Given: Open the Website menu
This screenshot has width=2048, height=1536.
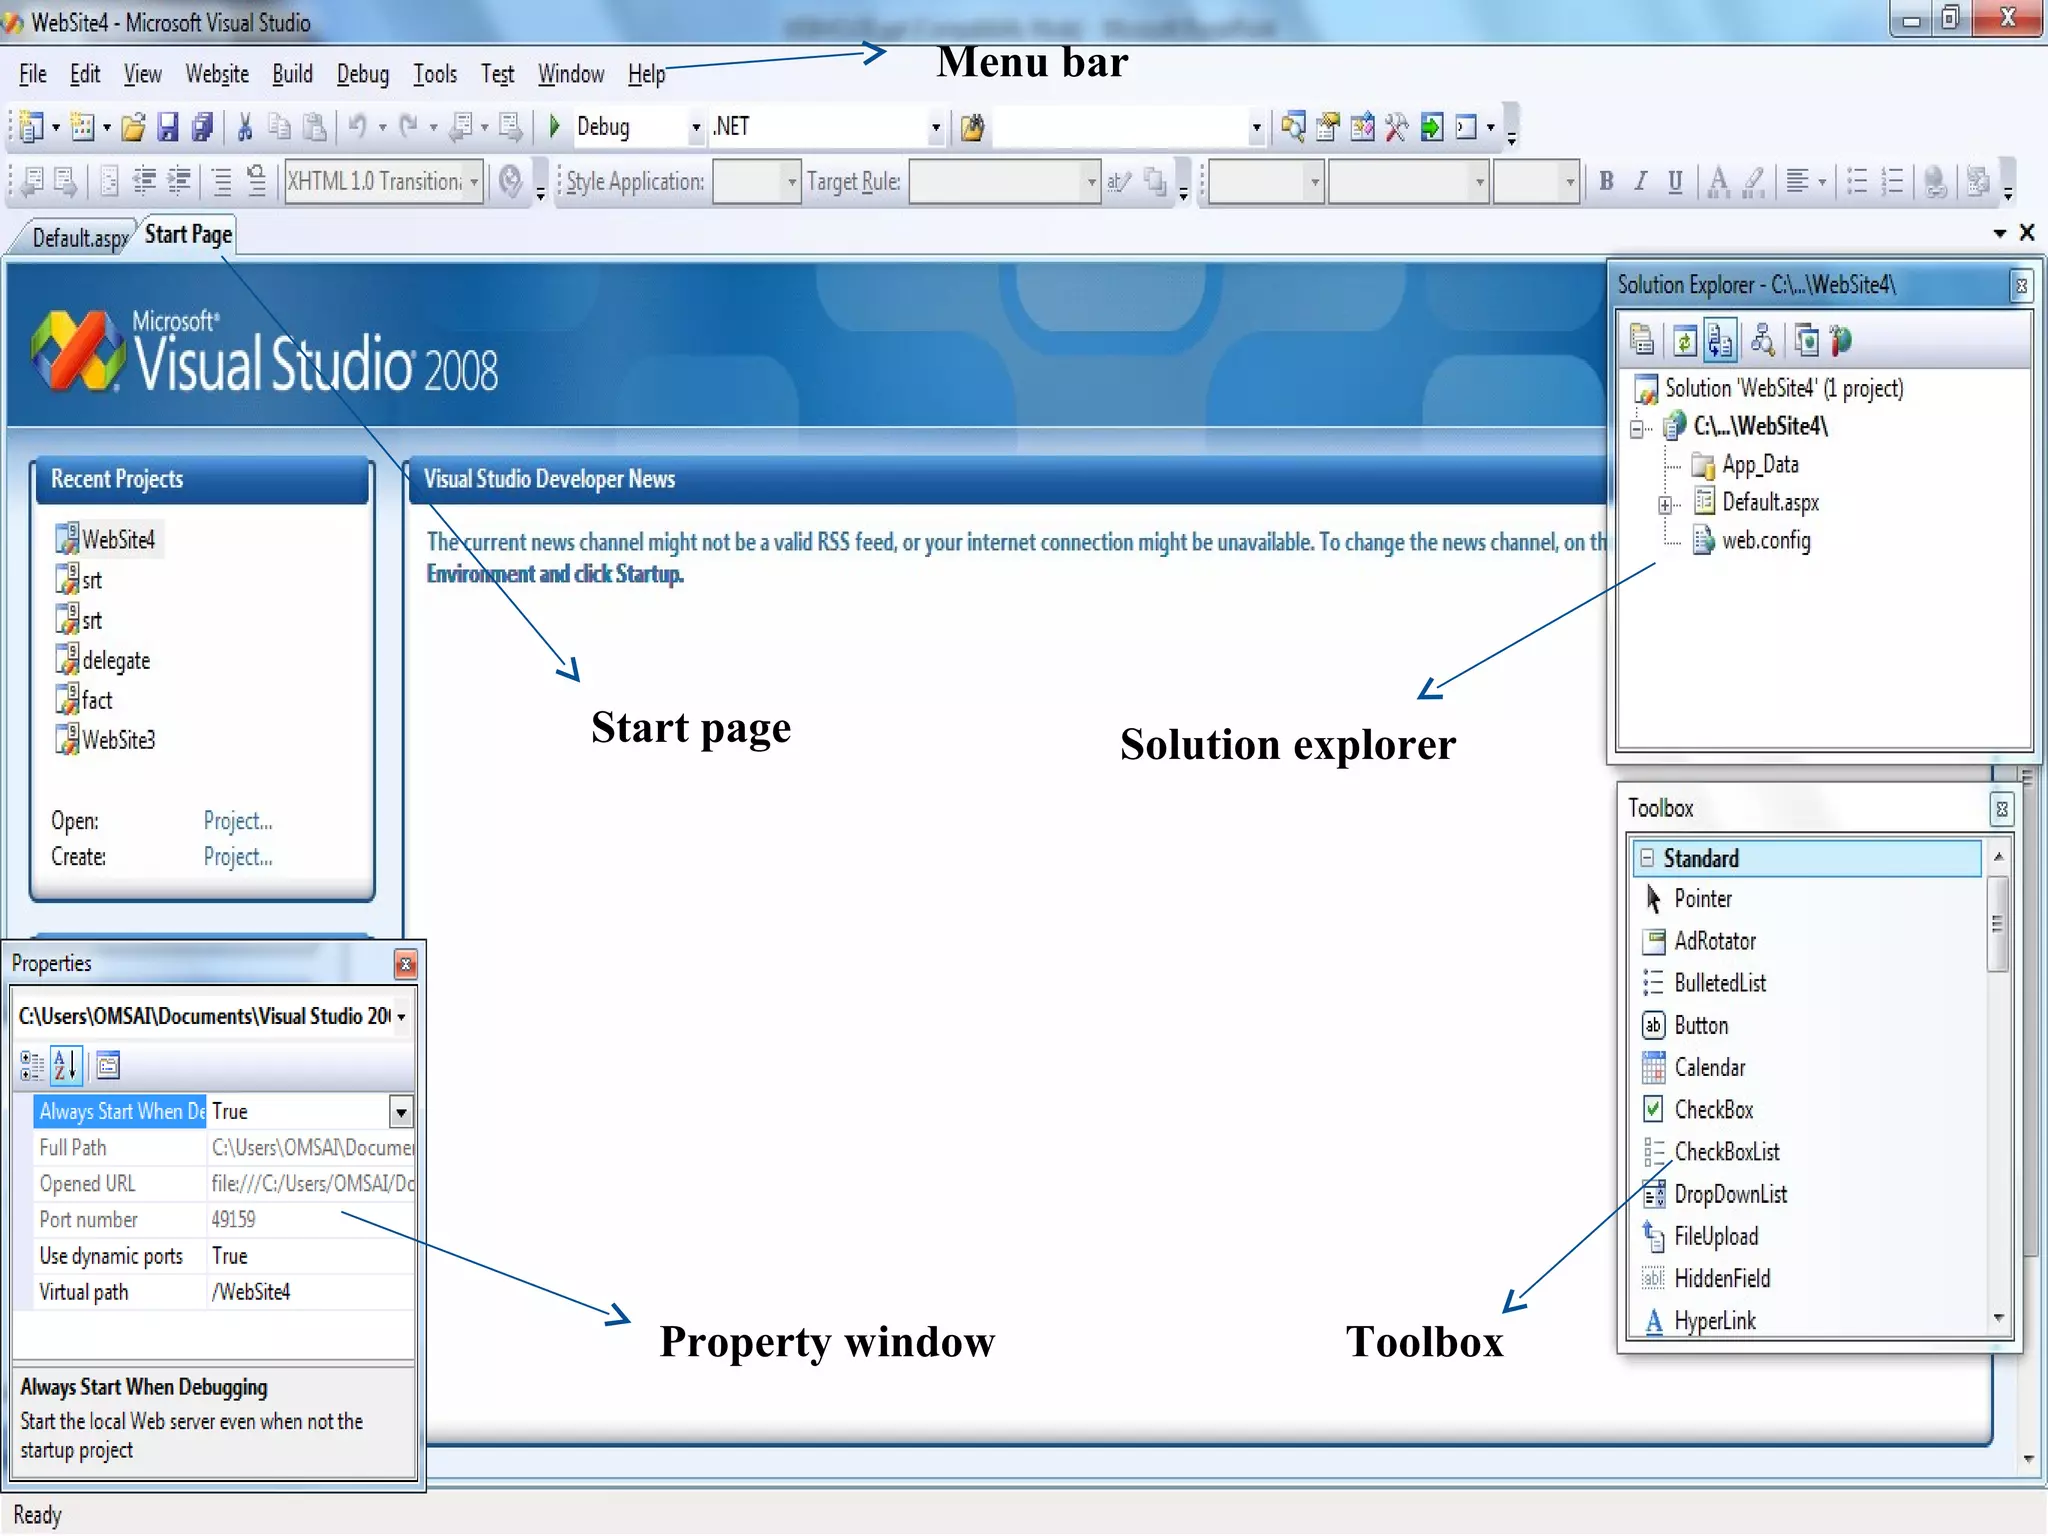Looking at the screenshot, I should pos(217,74).
